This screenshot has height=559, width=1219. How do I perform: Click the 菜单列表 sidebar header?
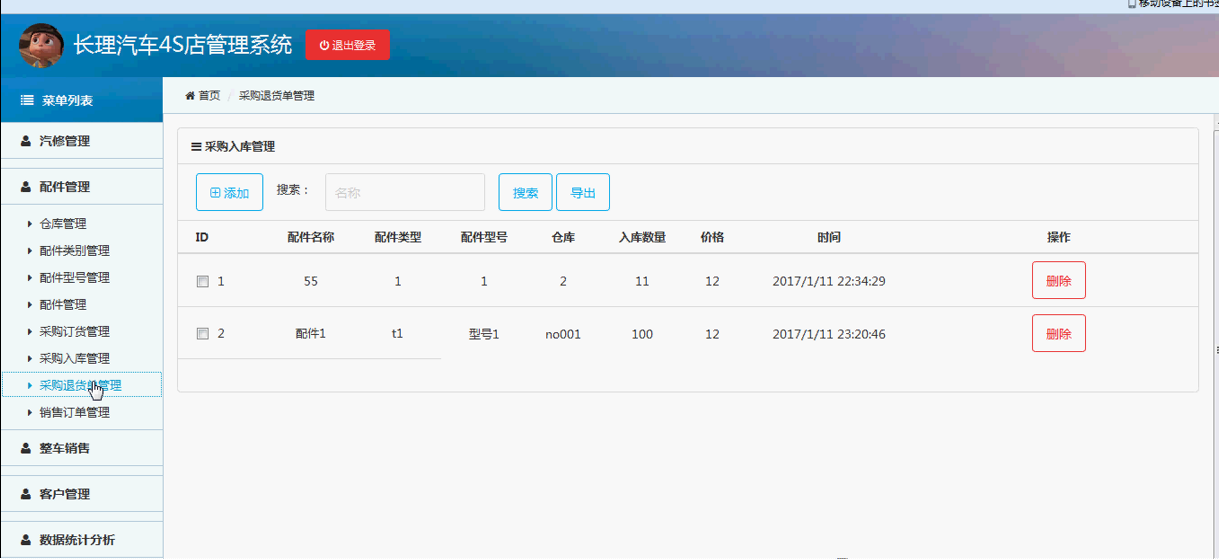[81, 101]
